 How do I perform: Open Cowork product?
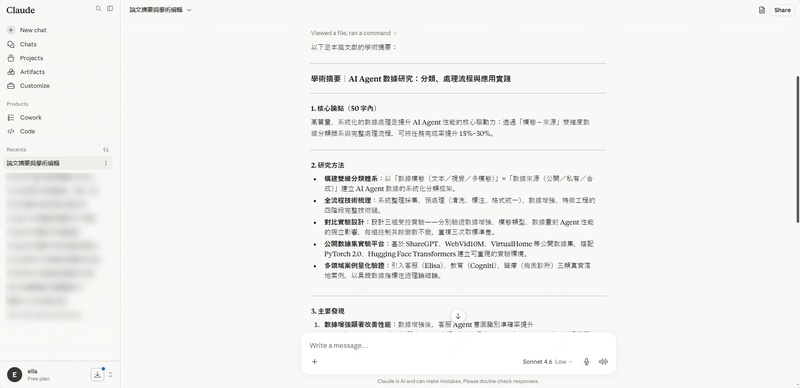point(31,117)
